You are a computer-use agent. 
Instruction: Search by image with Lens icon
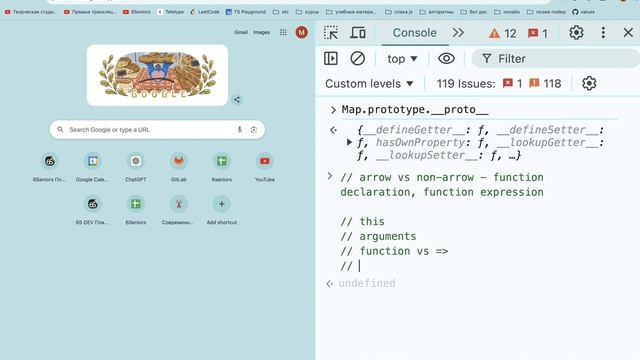point(253,130)
